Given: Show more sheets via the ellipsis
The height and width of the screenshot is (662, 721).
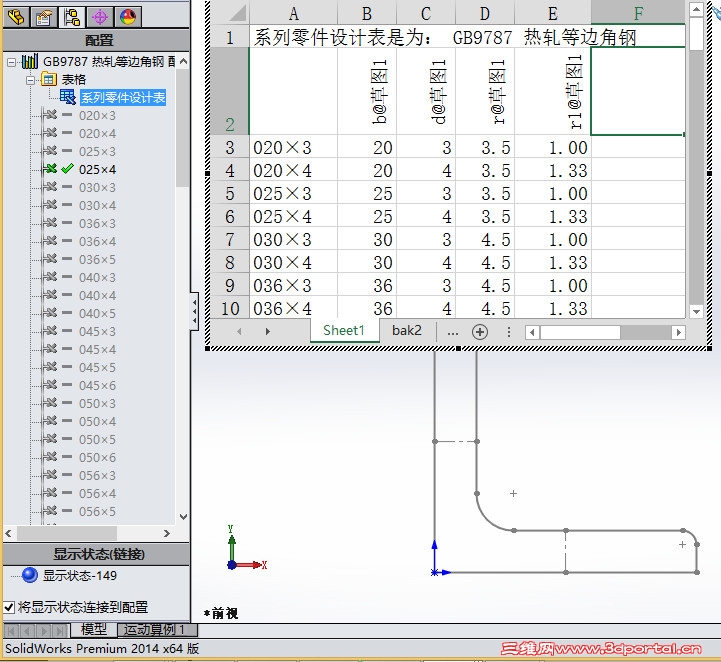Looking at the screenshot, I should pyautogui.click(x=452, y=332).
